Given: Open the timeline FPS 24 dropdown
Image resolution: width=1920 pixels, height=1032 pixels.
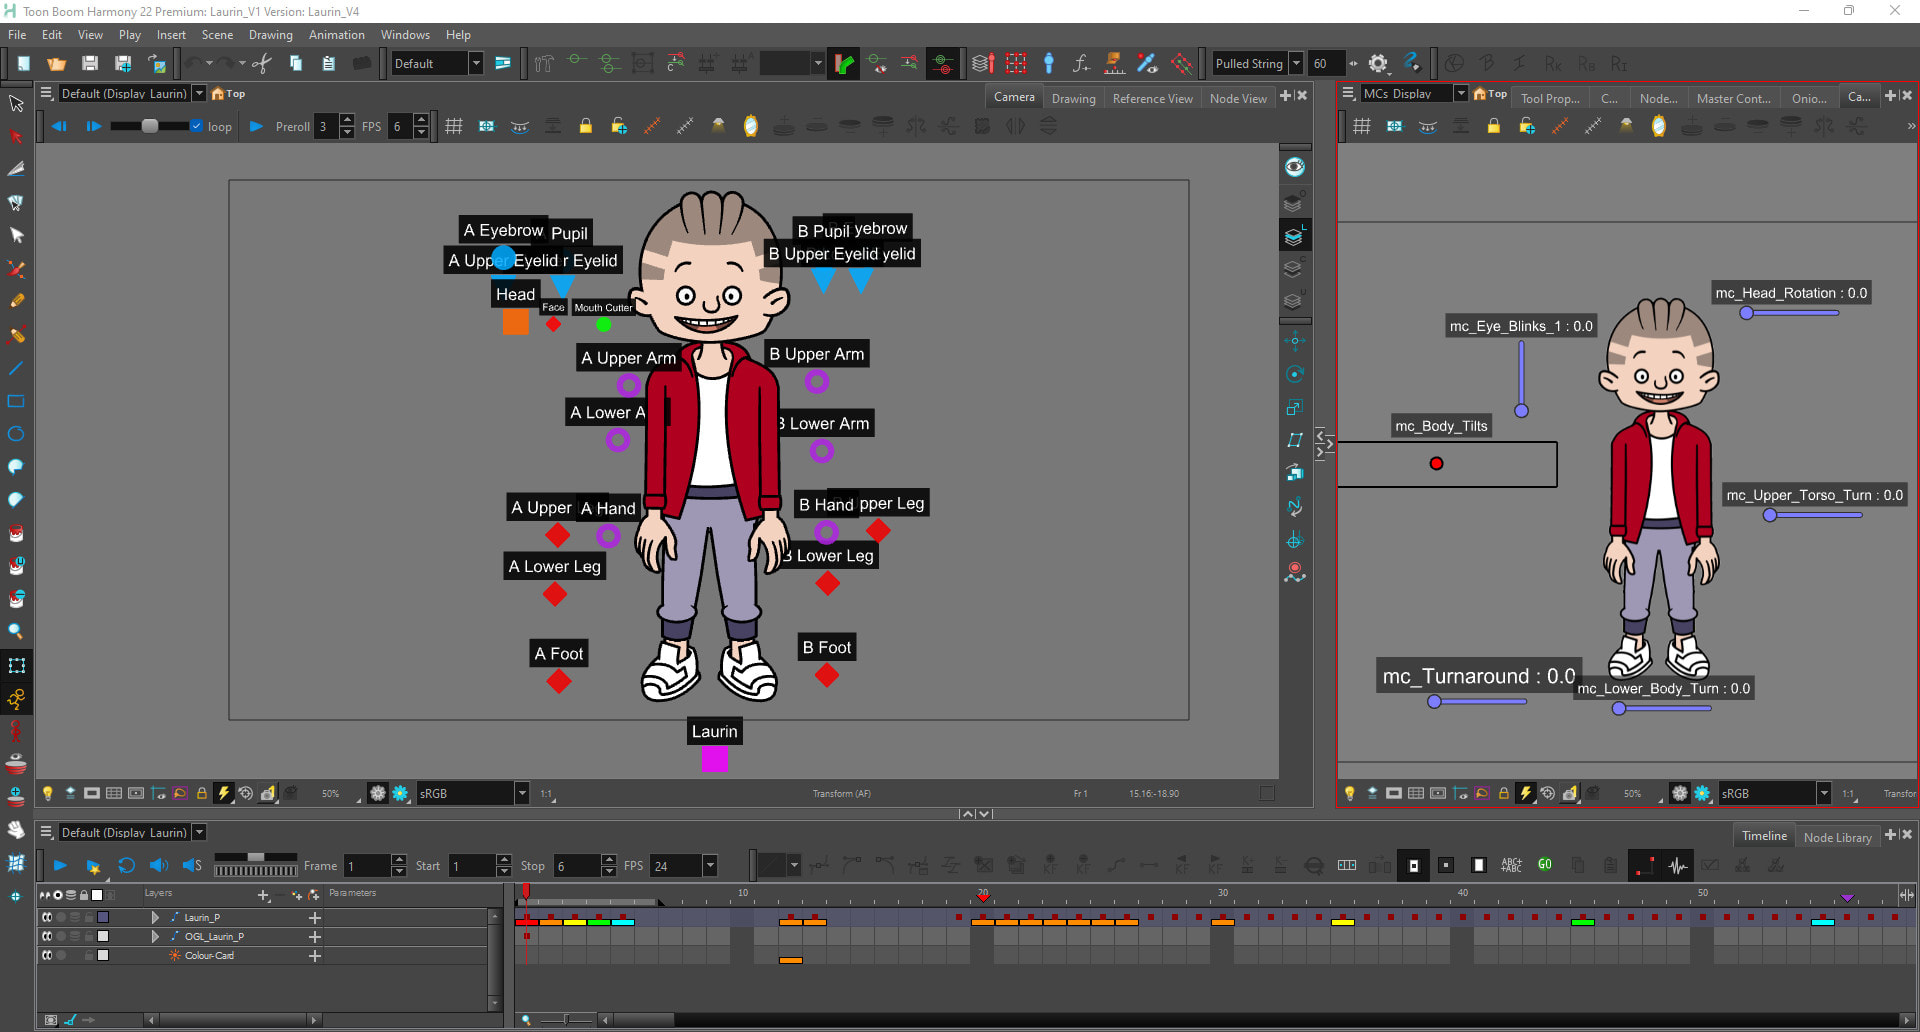Looking at the screenshot, I should [x=710, y=866].
